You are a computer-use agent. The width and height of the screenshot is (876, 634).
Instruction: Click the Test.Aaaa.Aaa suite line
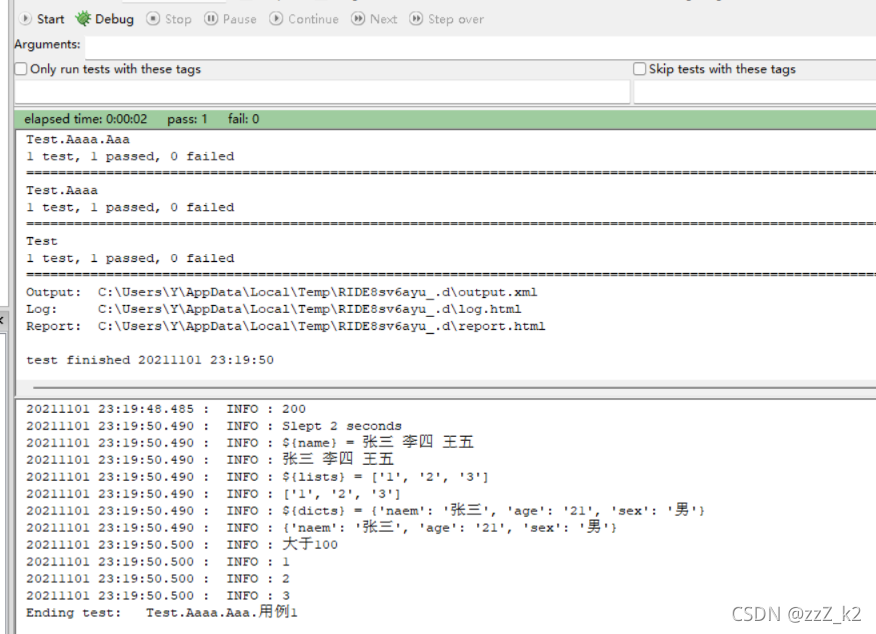coord(78,139)
